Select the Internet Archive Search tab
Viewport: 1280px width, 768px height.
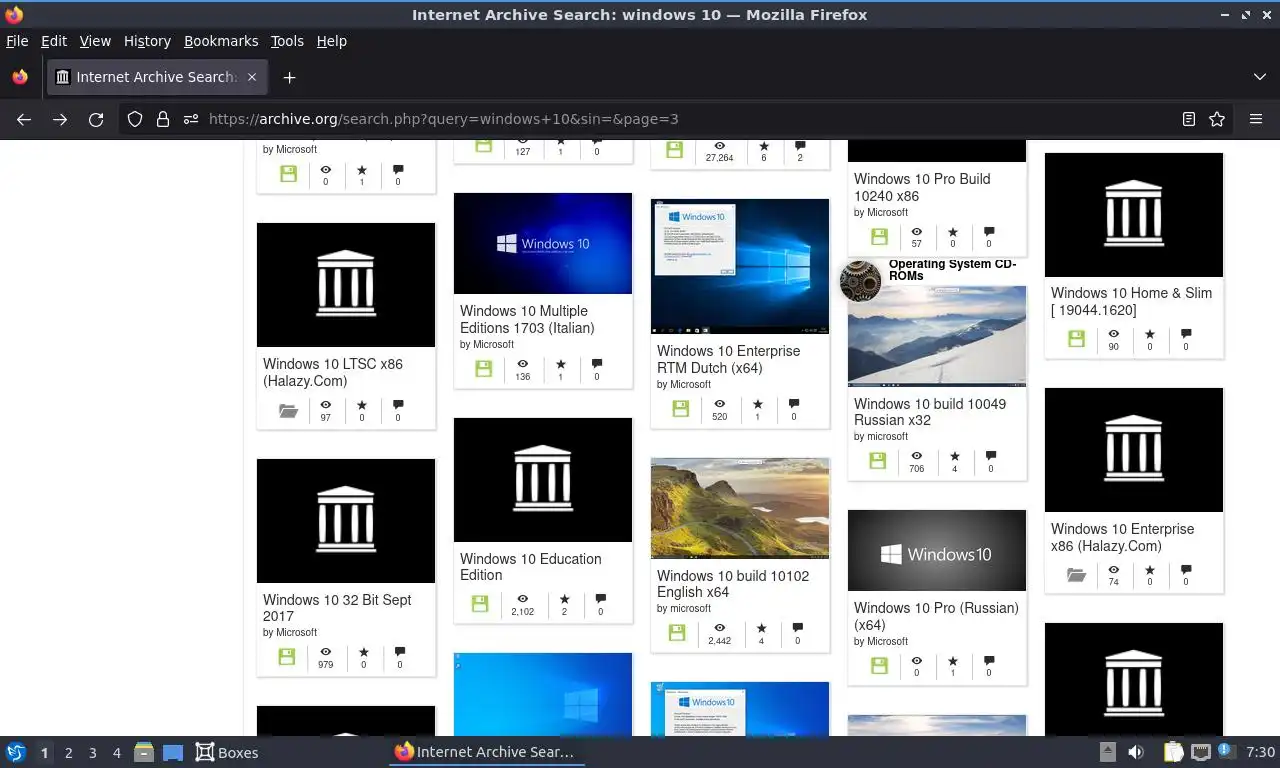tap(157, 77)
